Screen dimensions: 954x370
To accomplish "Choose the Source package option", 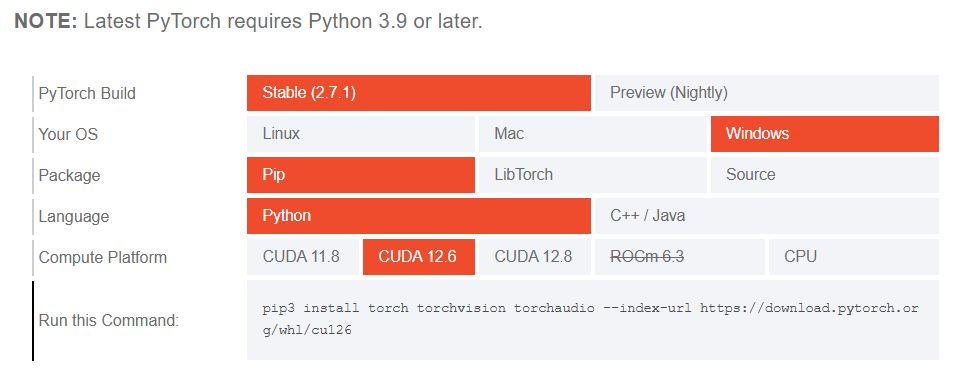I will [825, 175].
